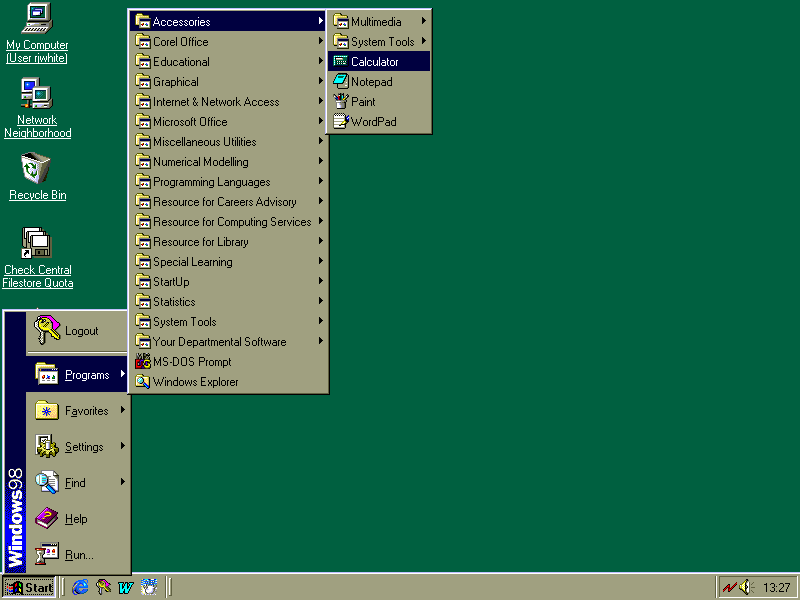
Task: Open the Special Learning group
Action: 229,261
